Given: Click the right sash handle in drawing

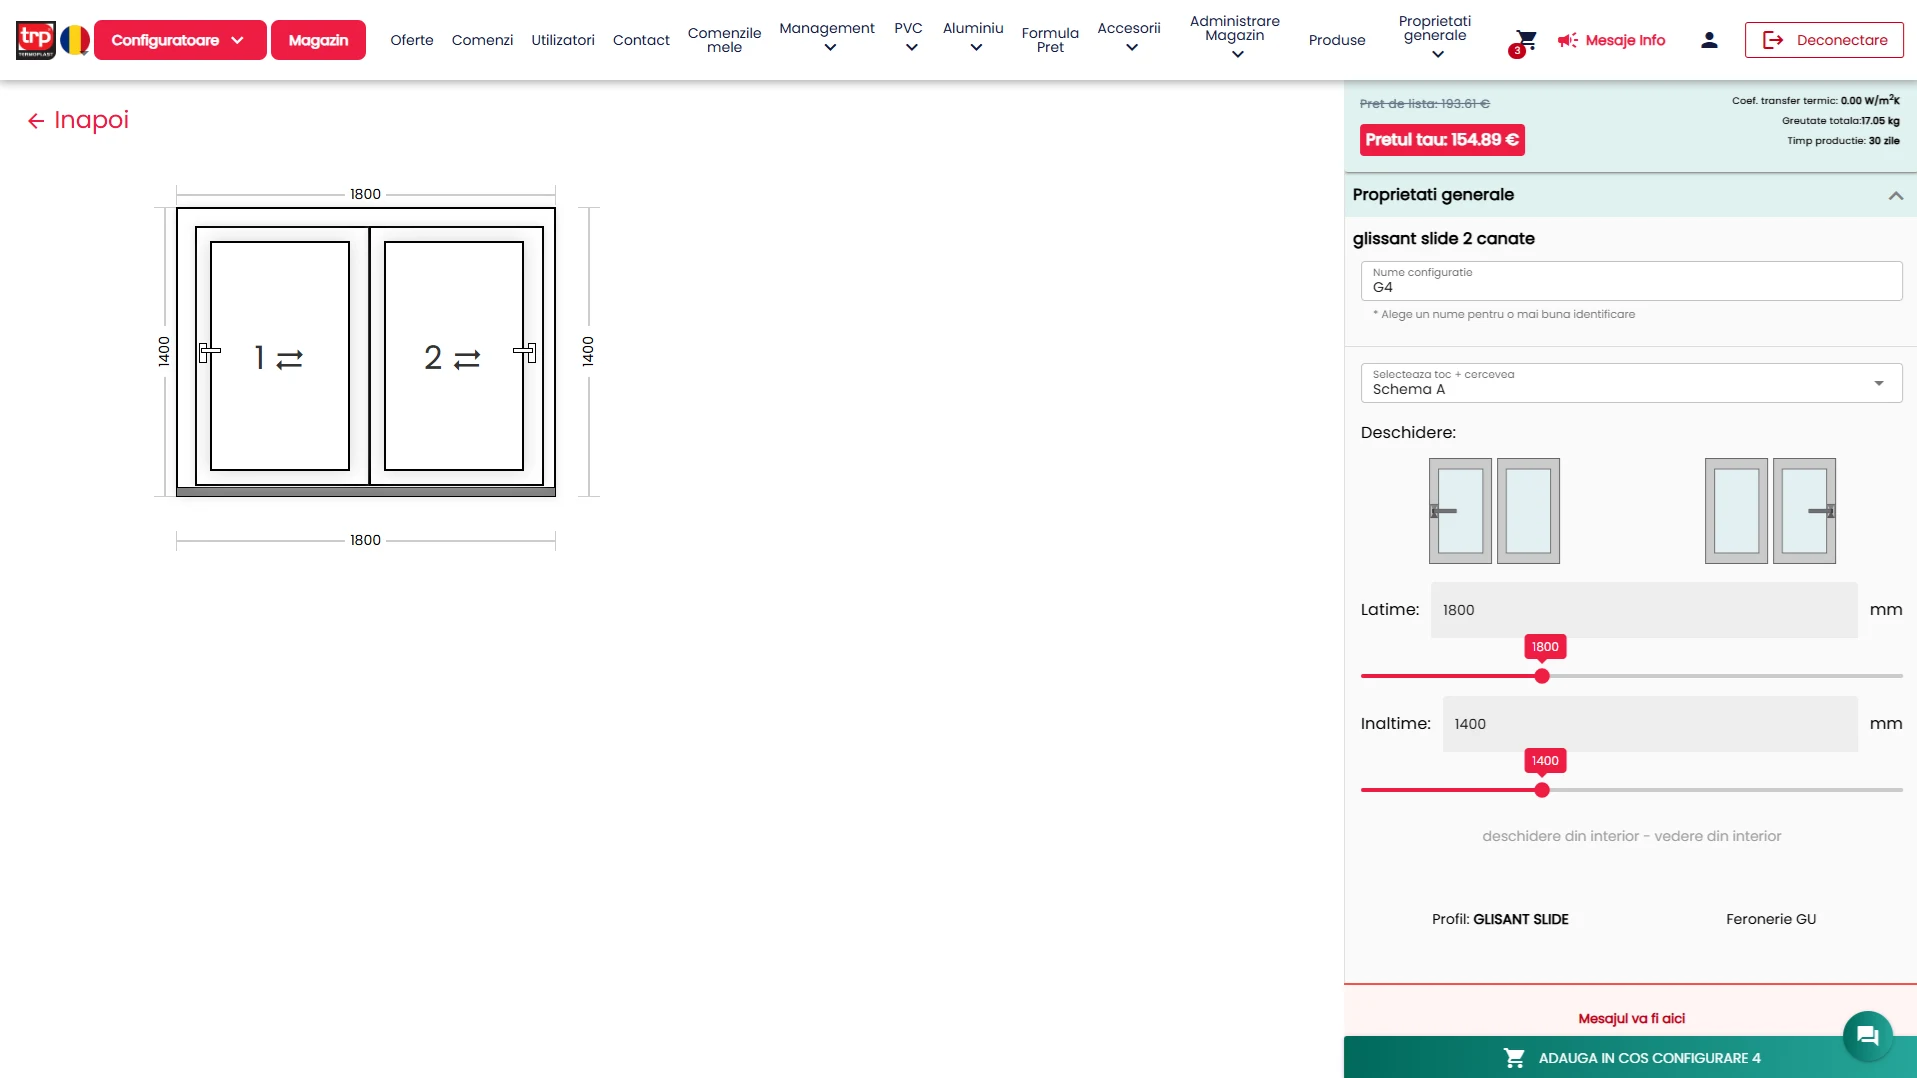Looking at the screenshot, I should pos(525,352).
